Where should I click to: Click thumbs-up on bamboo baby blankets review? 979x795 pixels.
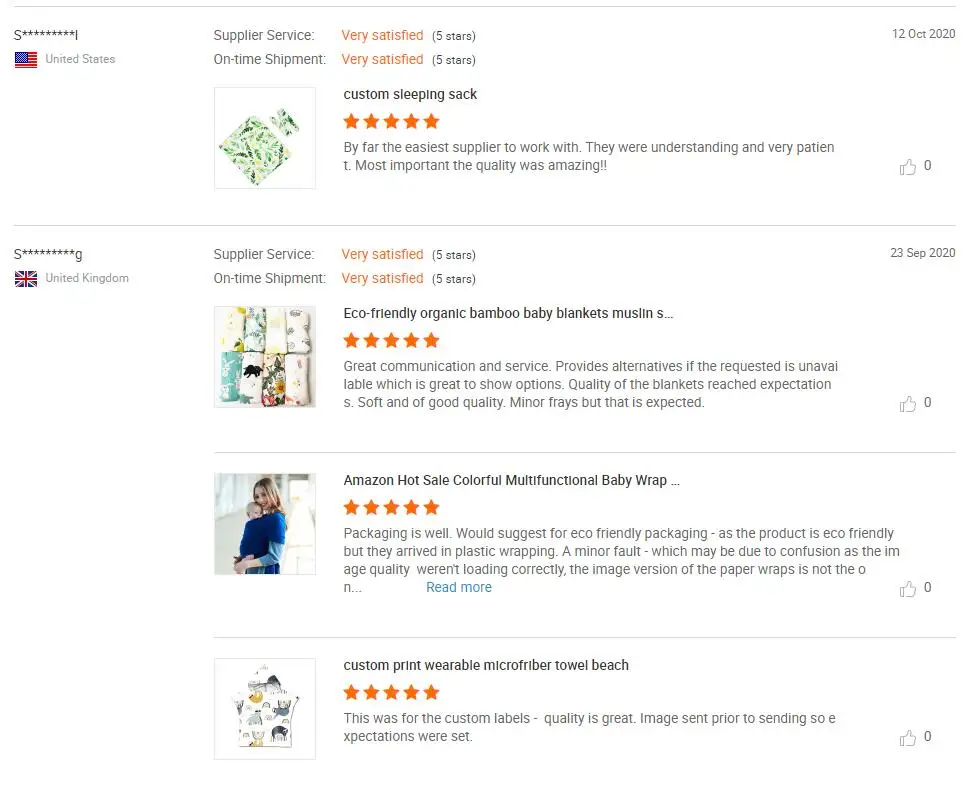[x=908, y=404]
